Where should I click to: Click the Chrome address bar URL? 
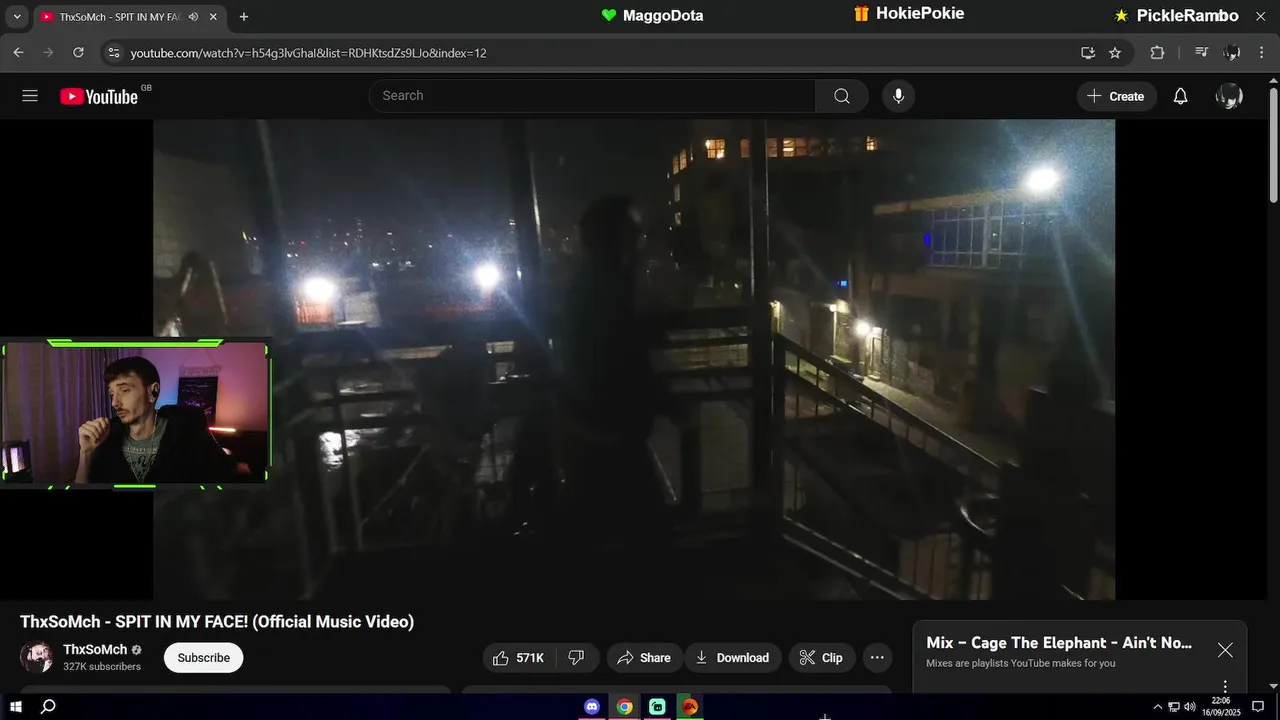(309, 53)
